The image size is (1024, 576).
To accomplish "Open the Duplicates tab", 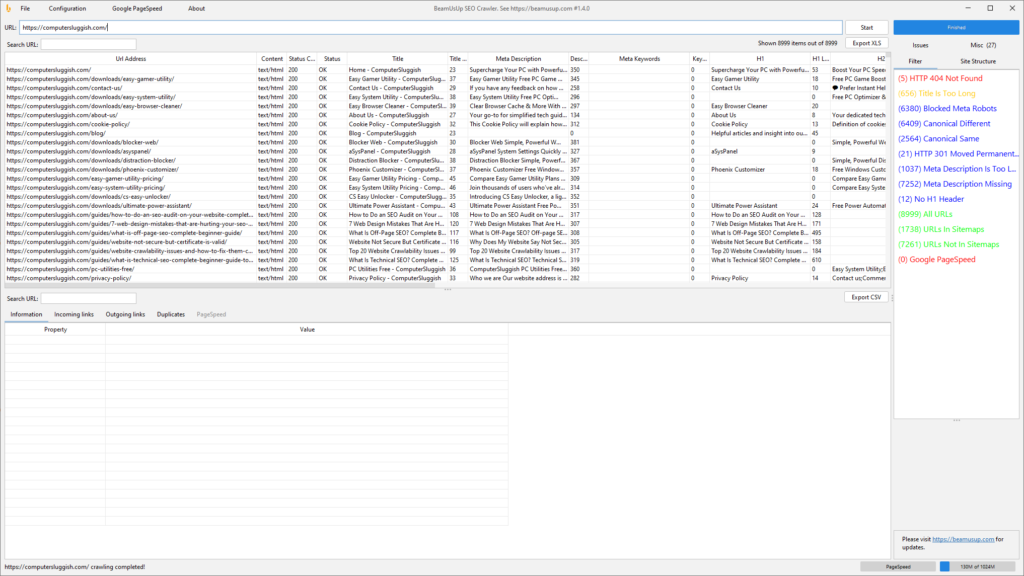I will [x=170, y=315].
